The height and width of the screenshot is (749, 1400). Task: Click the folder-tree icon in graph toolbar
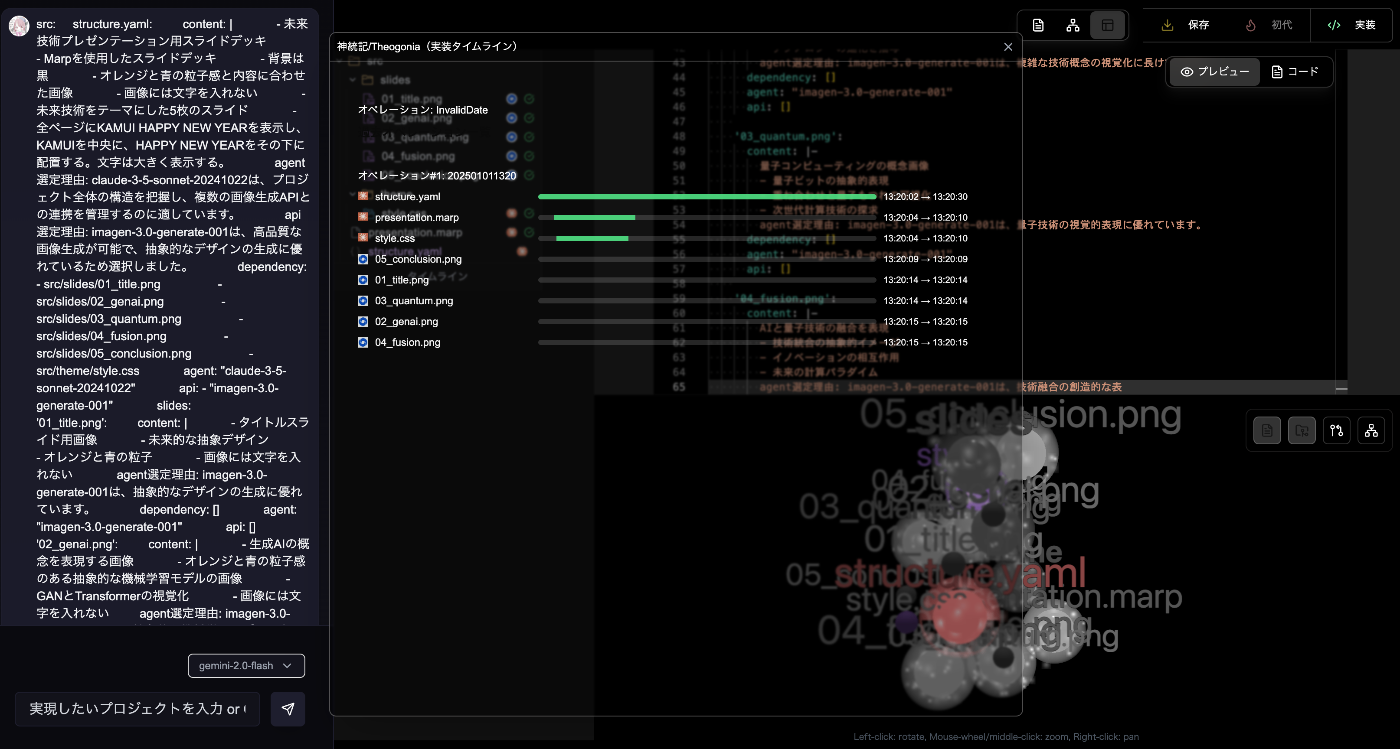pos(1302,430)
